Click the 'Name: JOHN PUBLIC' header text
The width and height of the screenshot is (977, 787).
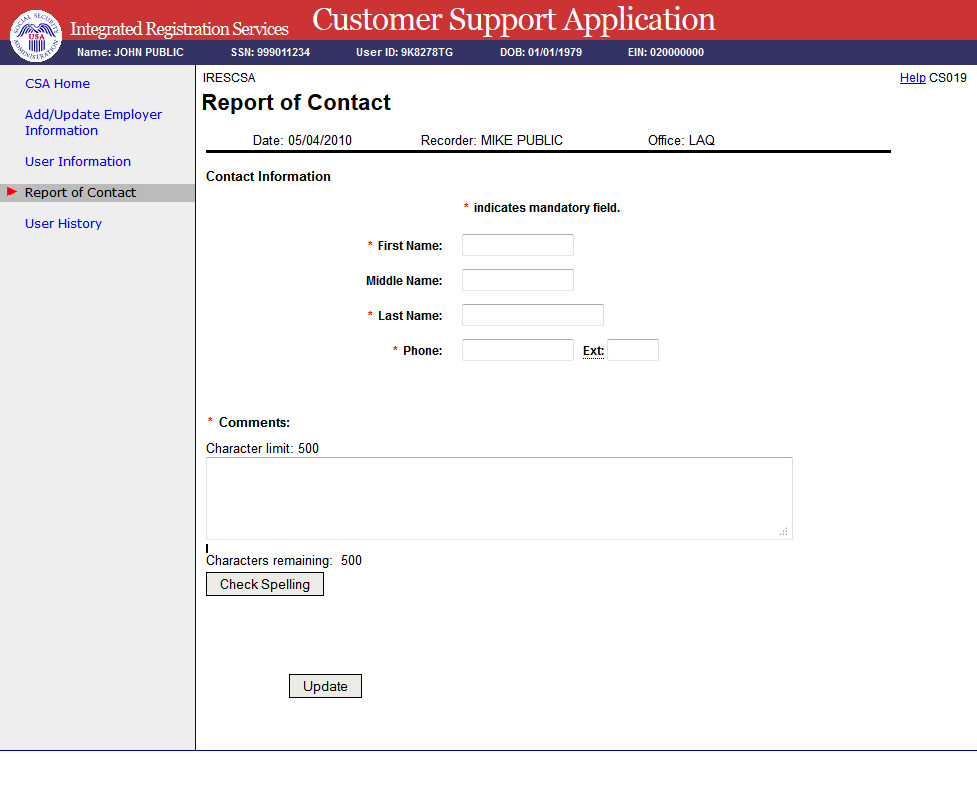130,52
